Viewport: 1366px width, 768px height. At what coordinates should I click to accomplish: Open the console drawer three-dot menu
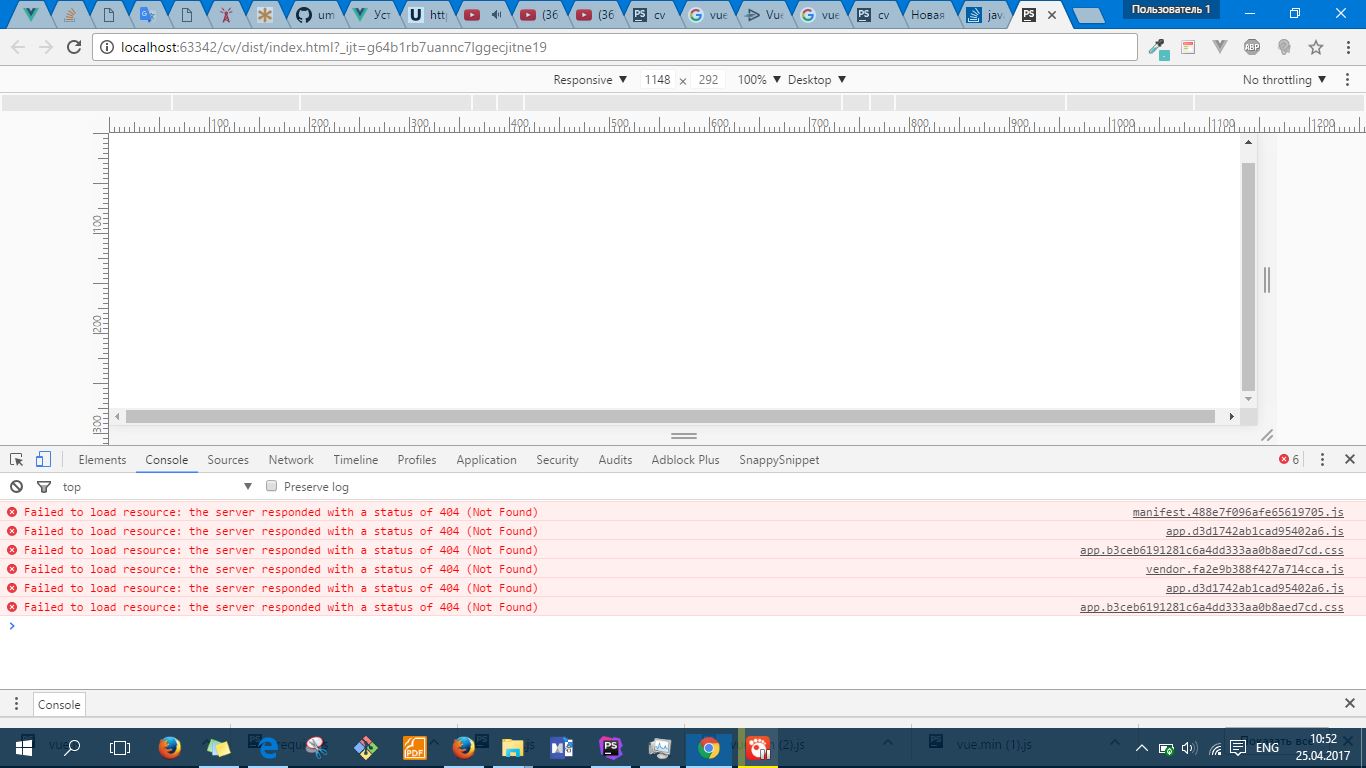click(16, 704)
